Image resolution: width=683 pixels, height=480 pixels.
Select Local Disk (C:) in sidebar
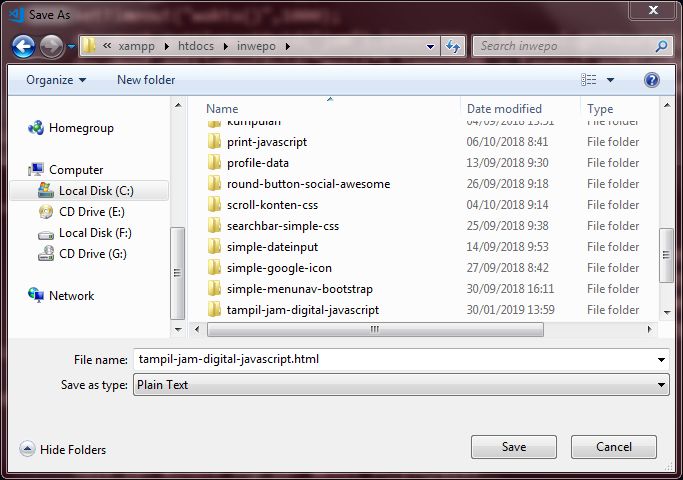(x=89, y=191)
